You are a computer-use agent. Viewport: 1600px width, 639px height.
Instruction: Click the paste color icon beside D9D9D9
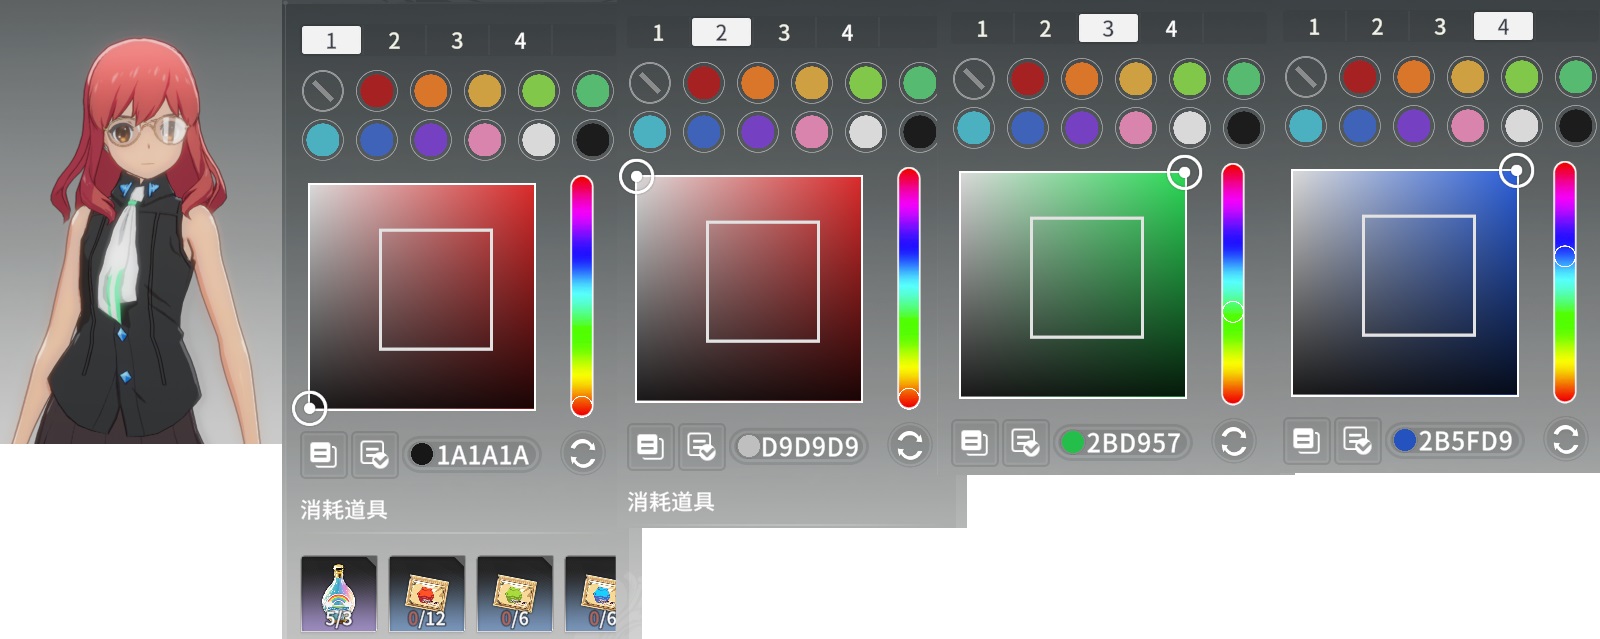(x=701, y=446)
